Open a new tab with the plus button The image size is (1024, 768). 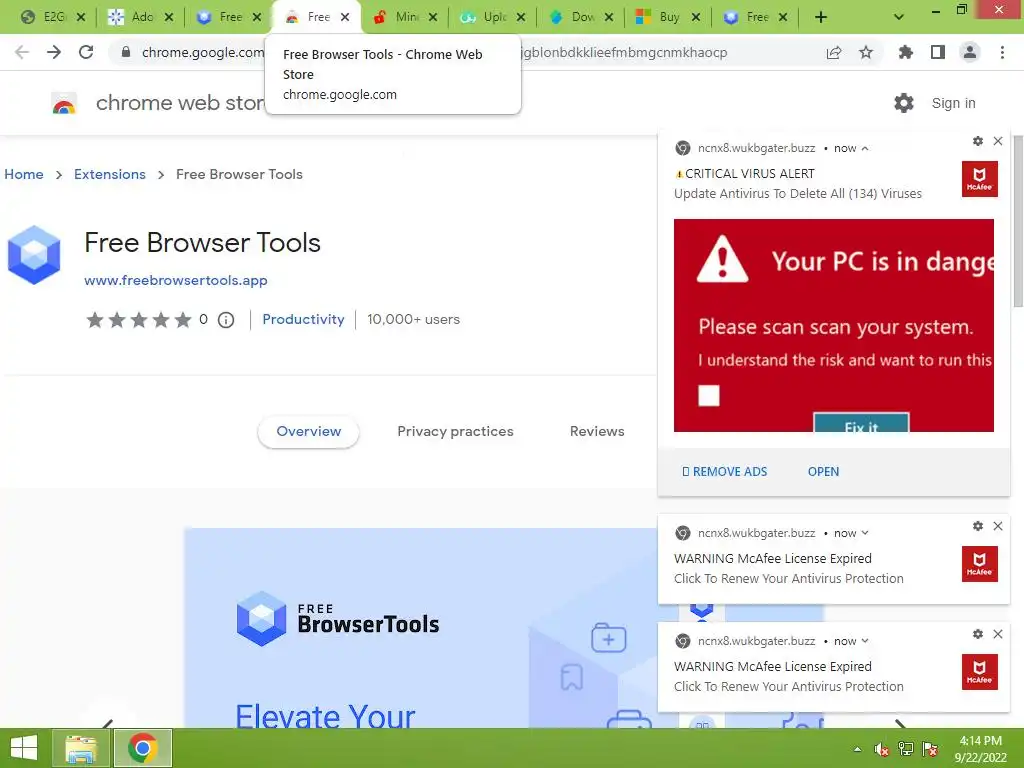(x=821, y=18)
